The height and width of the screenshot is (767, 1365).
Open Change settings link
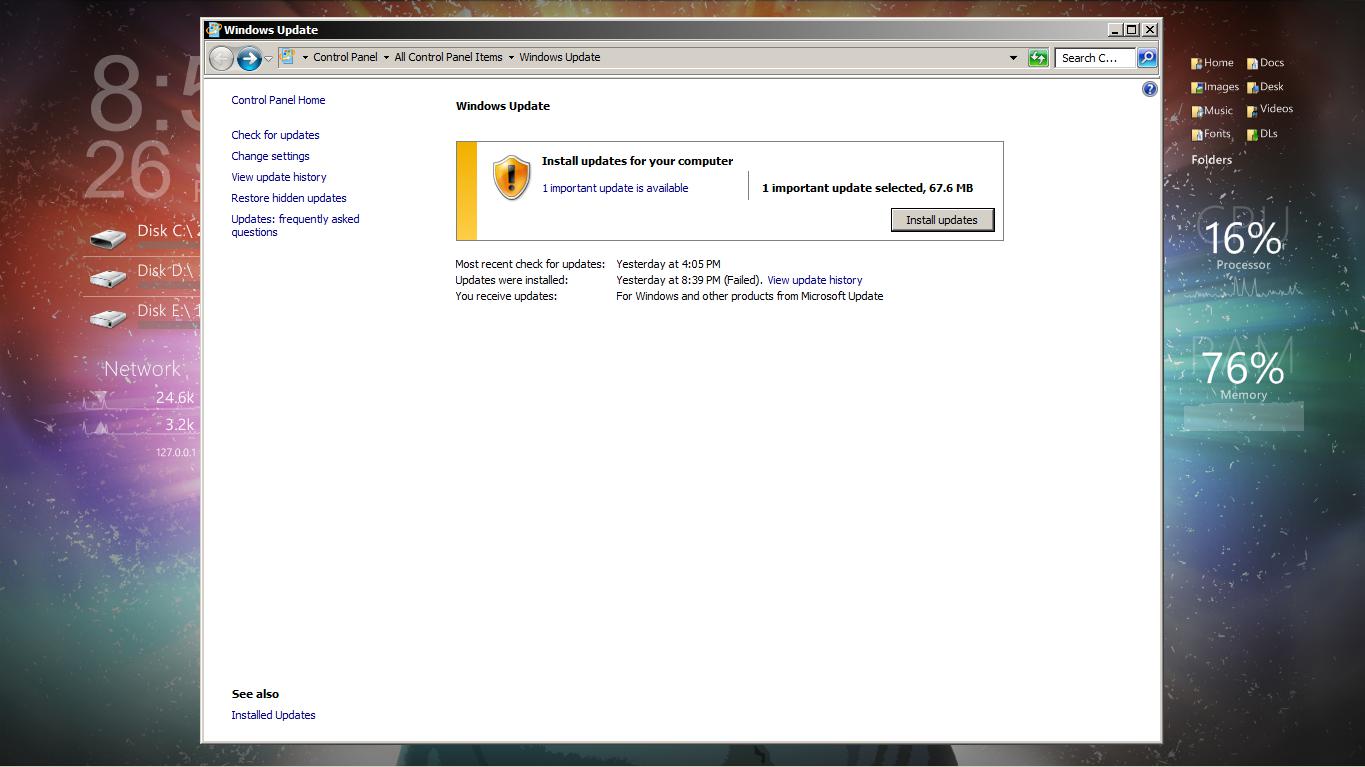(270, 156)
